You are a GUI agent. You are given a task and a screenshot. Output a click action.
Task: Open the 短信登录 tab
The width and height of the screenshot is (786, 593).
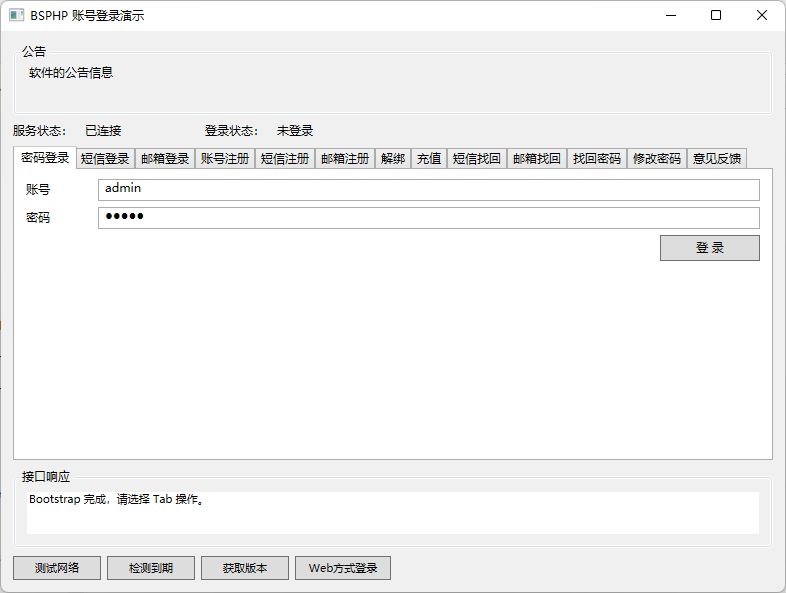coord(105,159)
